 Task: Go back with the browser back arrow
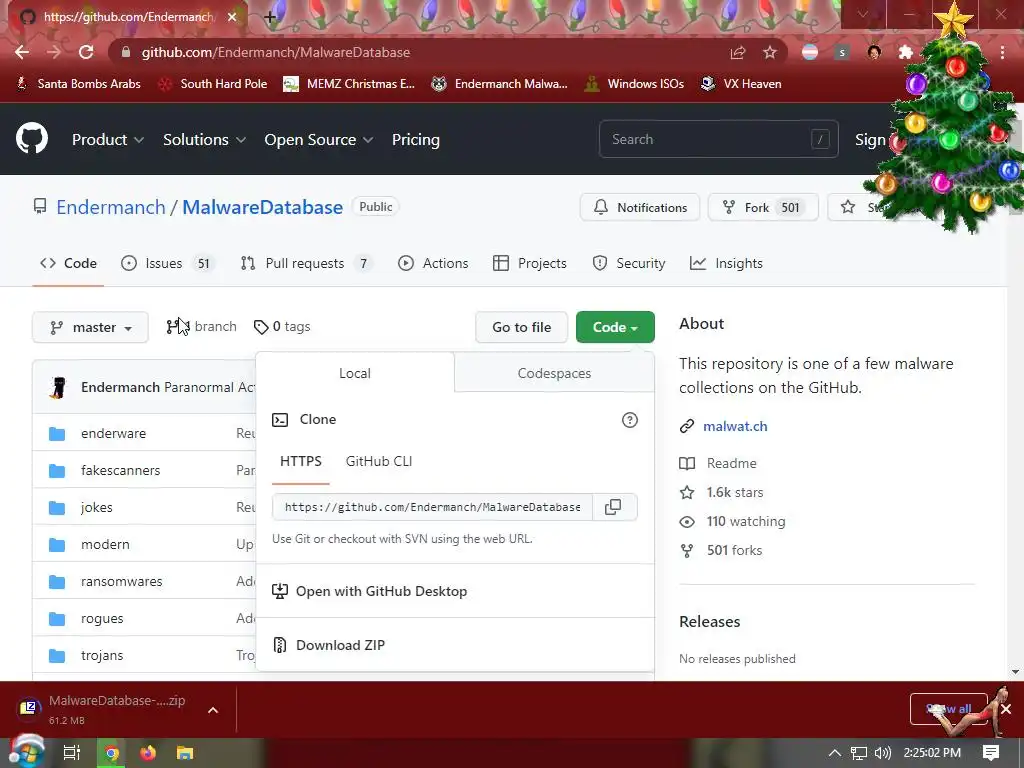pyautogui.click(x=22, y=52)
